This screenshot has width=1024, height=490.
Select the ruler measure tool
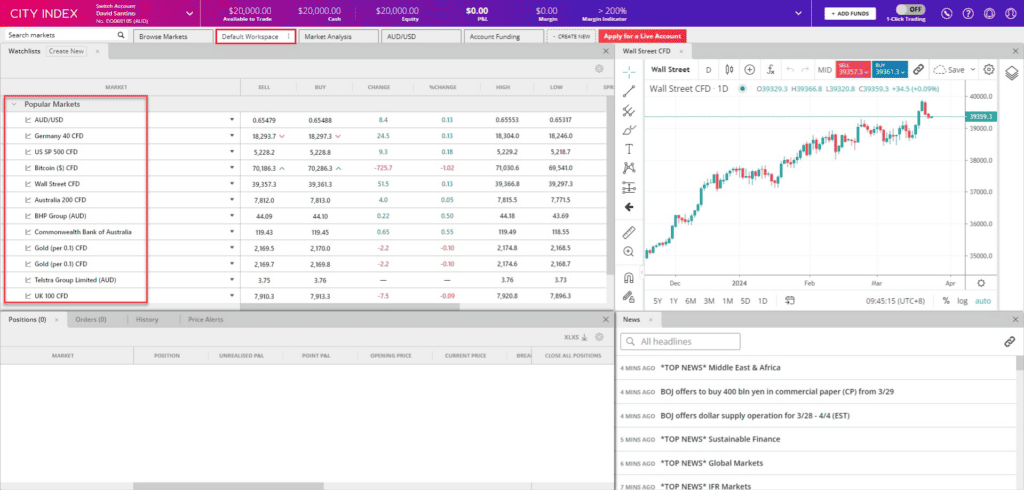629,232
